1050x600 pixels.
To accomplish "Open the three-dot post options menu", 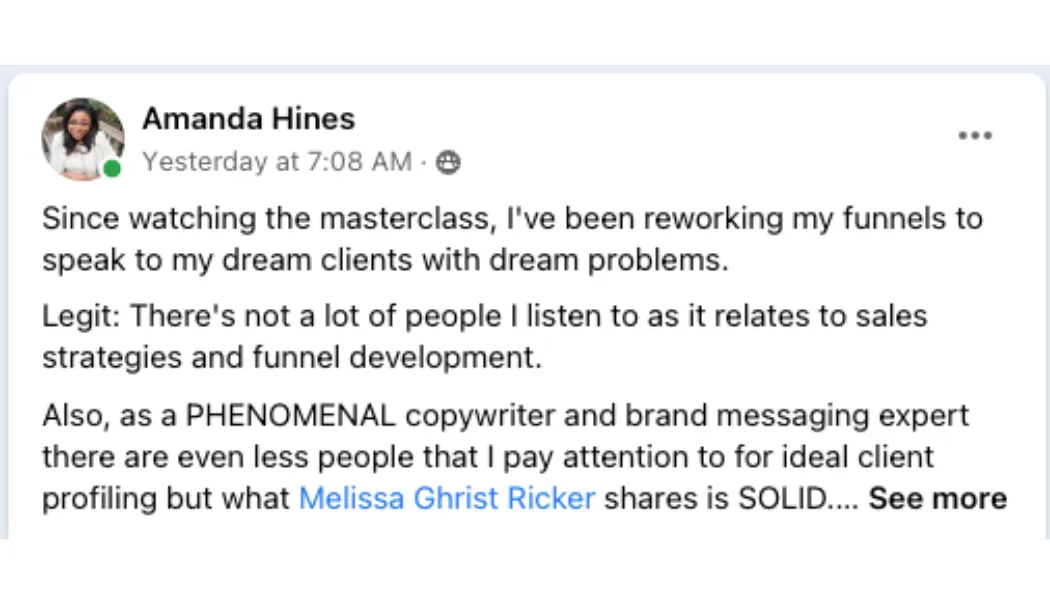I will [x=974, y=135].
